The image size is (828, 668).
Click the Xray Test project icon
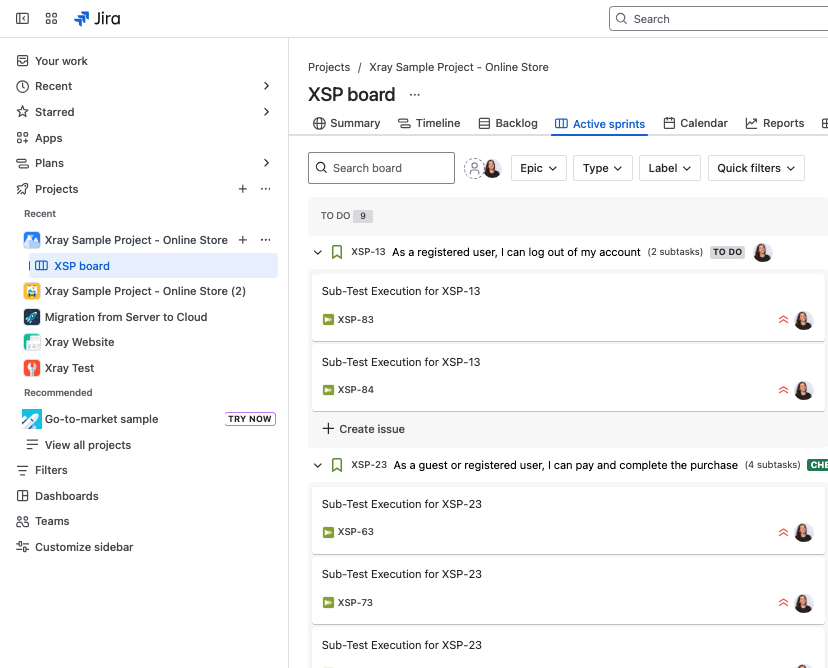pyautogui.click(x=32, y=368)
